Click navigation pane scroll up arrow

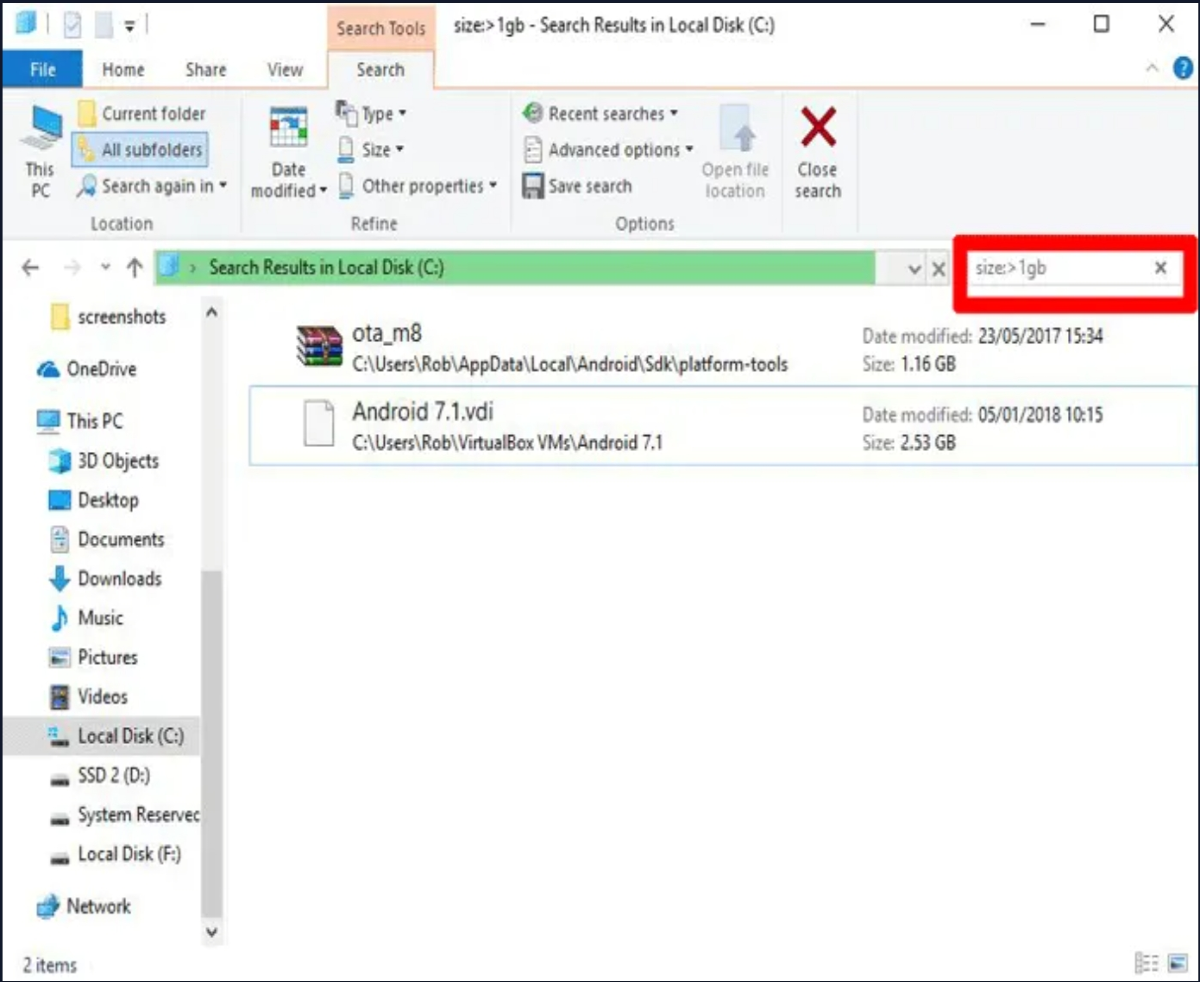[x=211, y=312]
